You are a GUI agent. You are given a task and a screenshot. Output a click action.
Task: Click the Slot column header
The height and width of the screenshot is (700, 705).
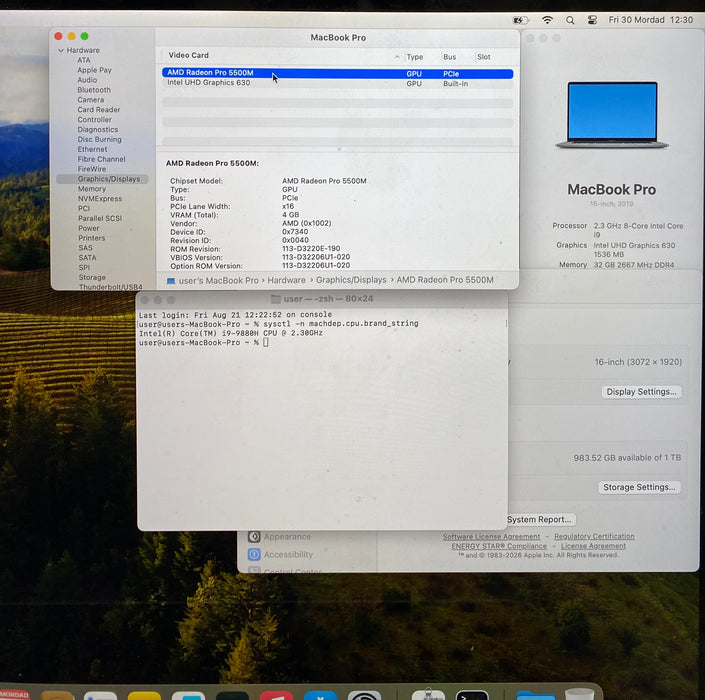pyautogui.click(x=484, y=57)
